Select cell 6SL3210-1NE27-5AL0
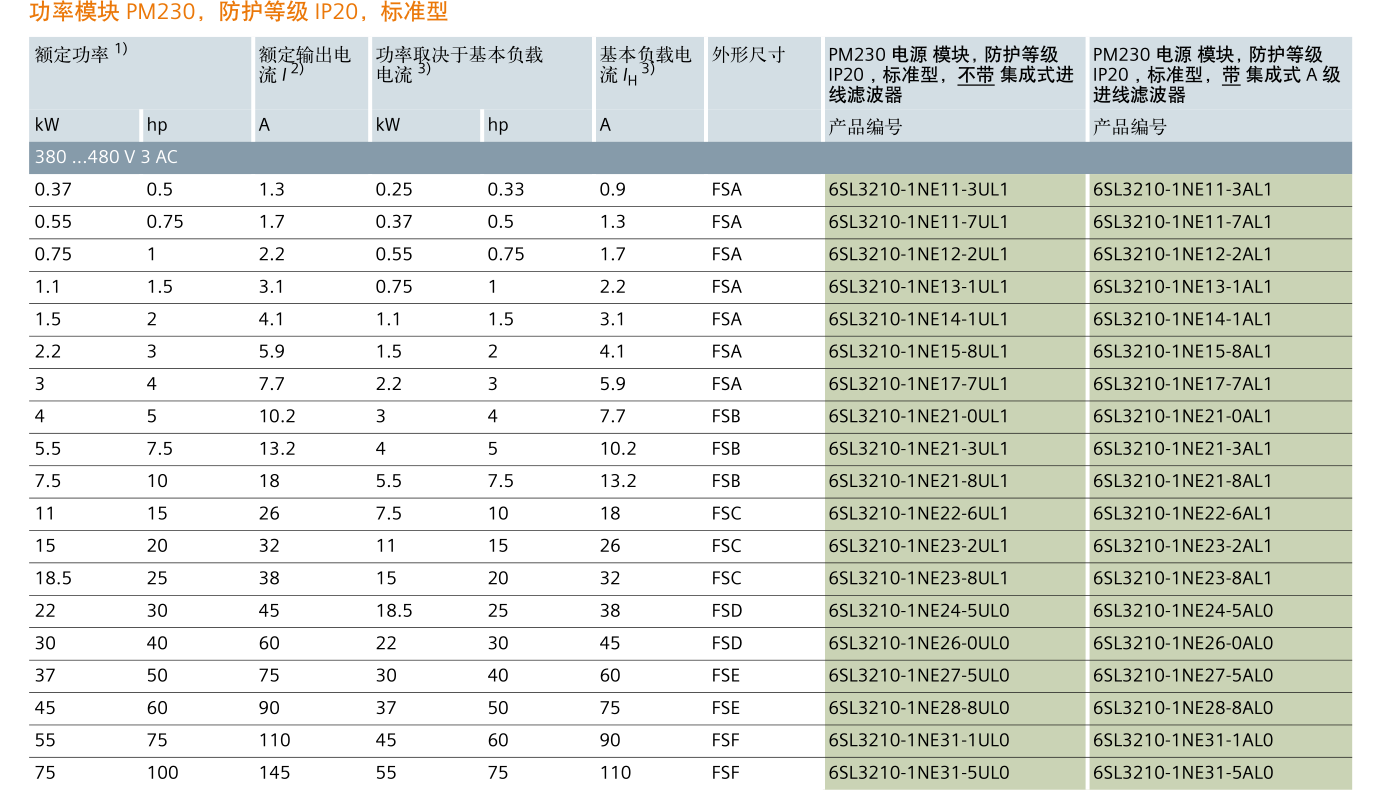Image resolution: width=1380 pixels, height=790 pixels. tap(1183, 675)
